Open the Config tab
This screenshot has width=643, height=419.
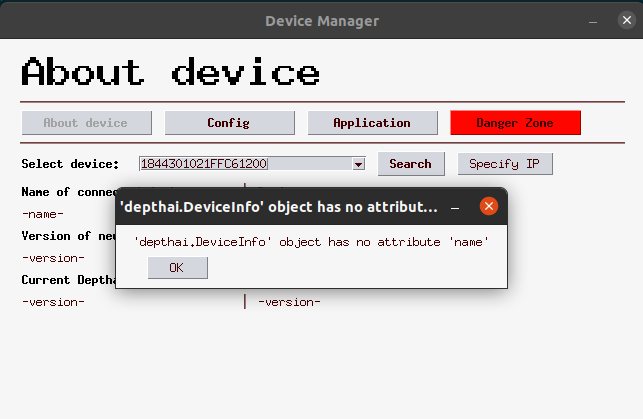pos(229,123)
